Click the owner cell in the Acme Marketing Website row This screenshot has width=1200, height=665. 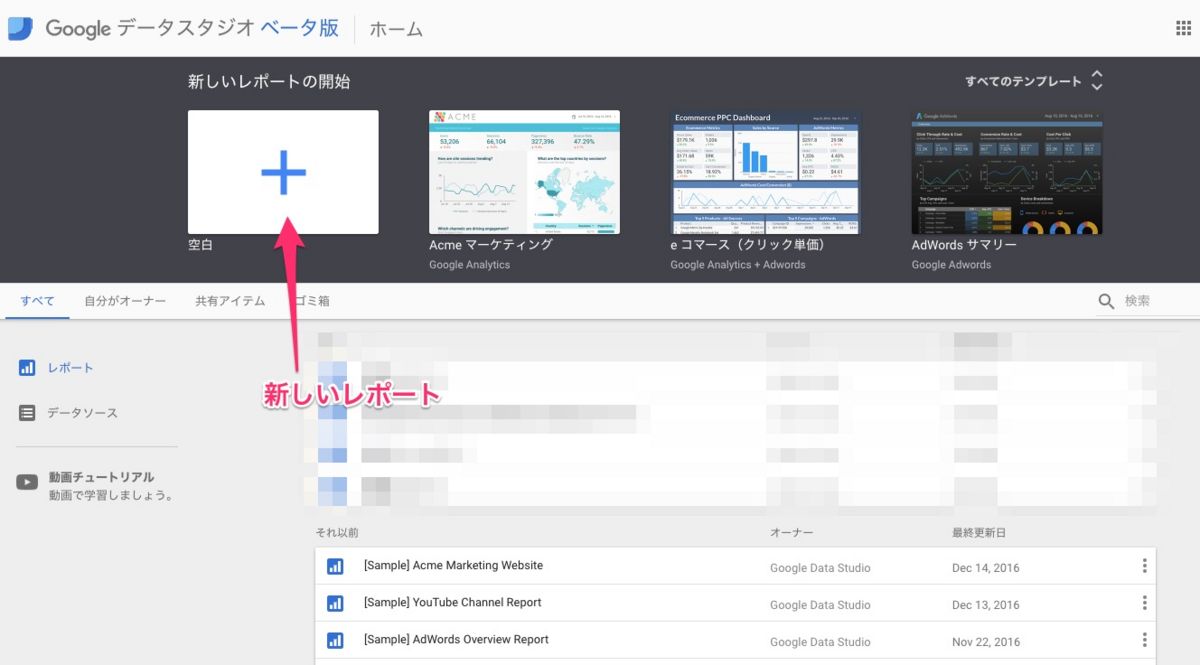tap(820, 568)
